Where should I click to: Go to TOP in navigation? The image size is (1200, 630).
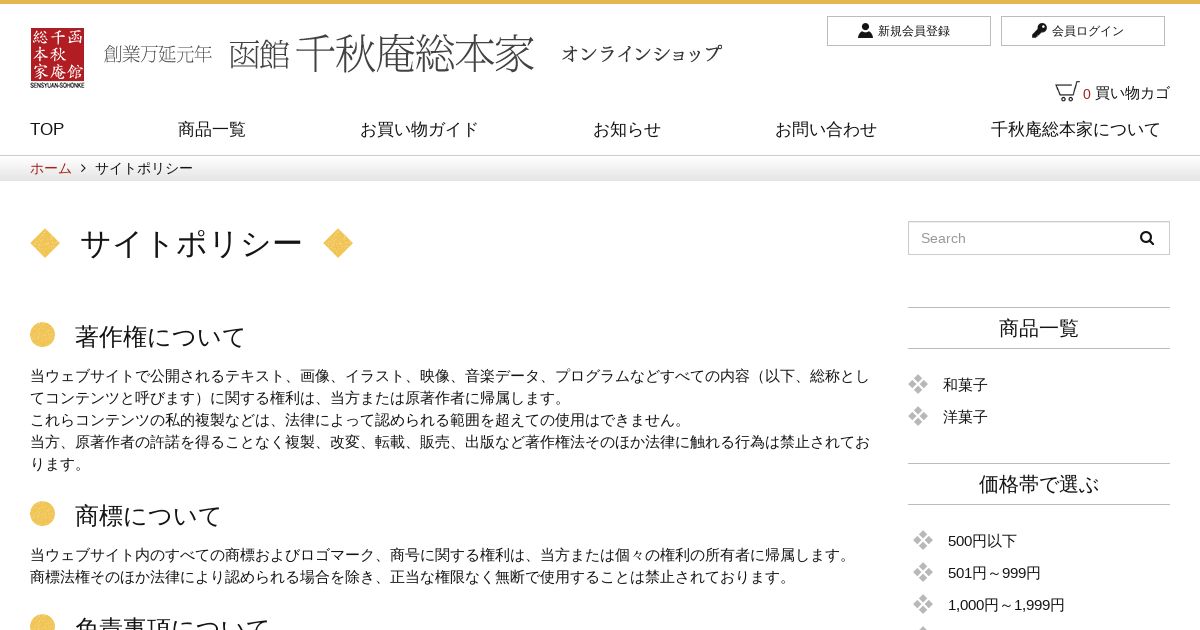coord(47,129)
